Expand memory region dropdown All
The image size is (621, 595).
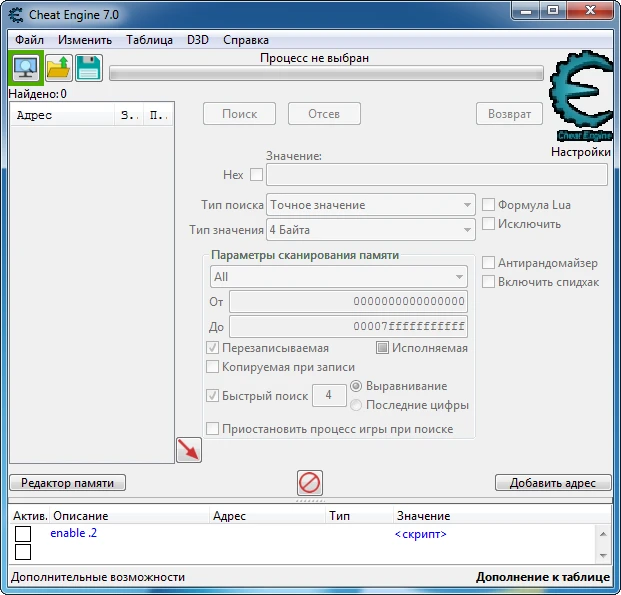pos(339,277)
